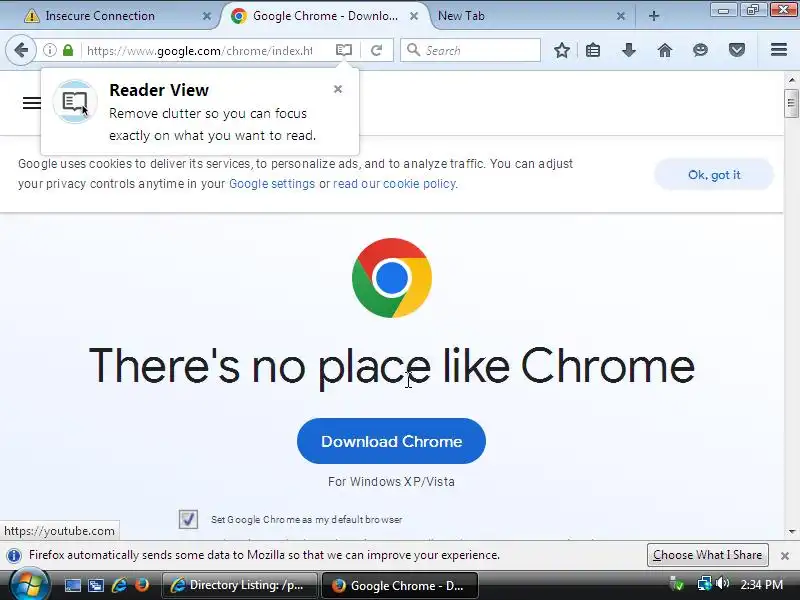Open site information via the info icon
The width and height of the screenshot is (800, 600).
pyautogui.click(x=49, y=50)
